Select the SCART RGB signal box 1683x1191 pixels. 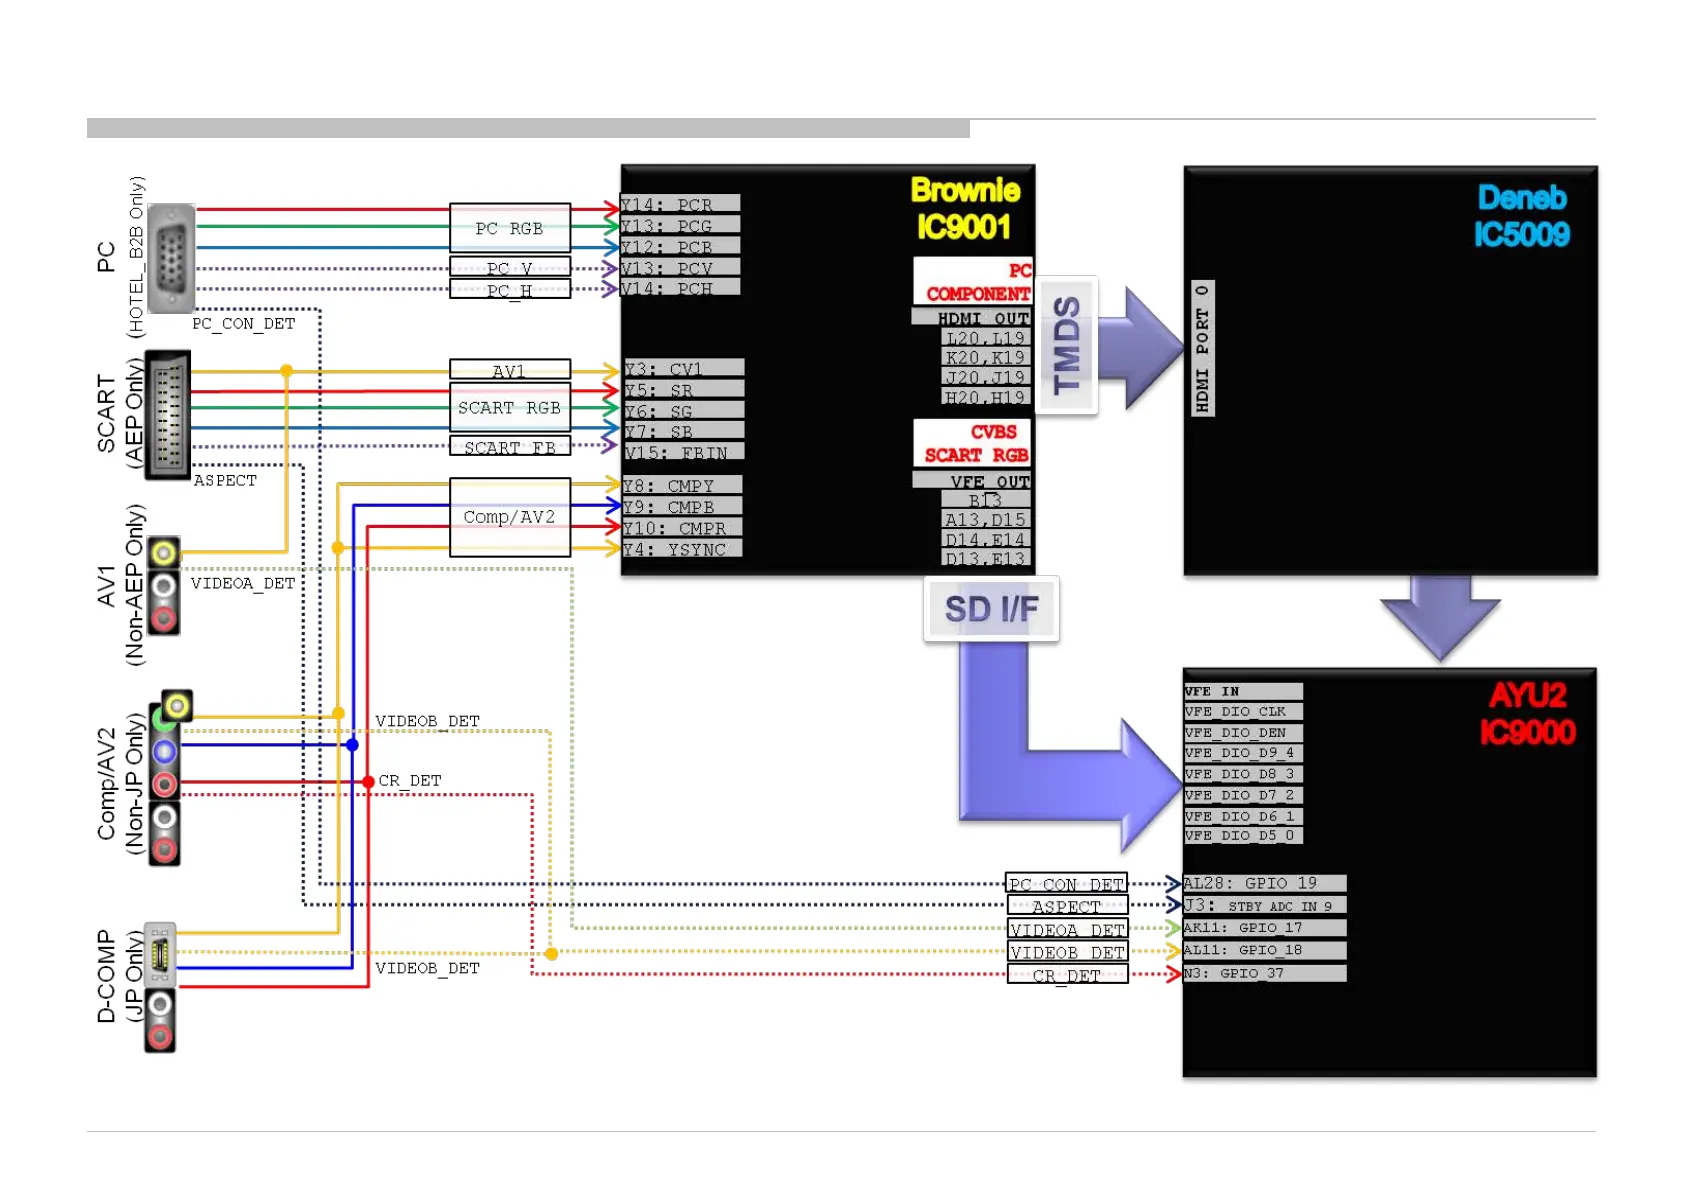pos(509,408)
